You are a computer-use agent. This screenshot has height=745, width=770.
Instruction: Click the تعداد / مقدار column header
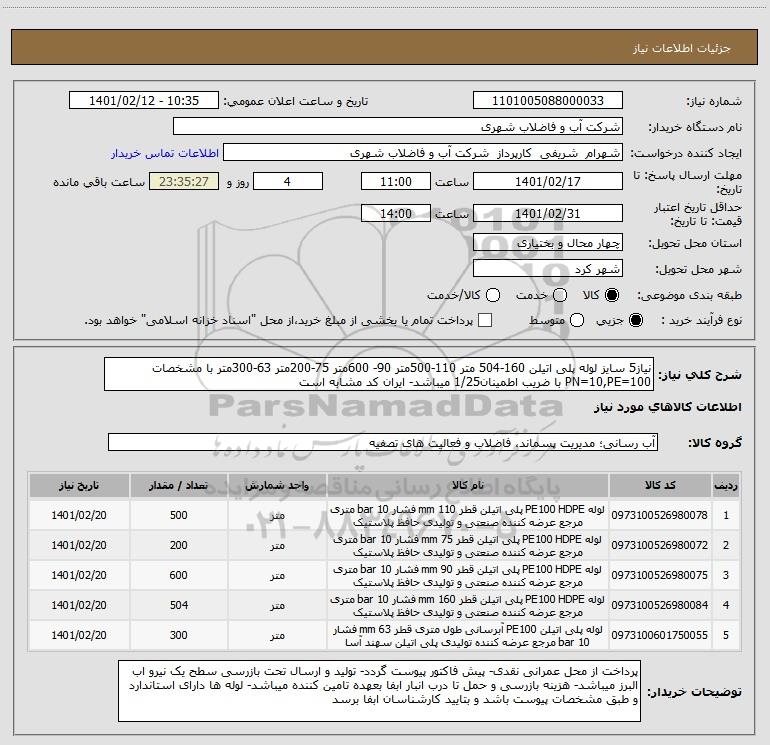point(179,485)
